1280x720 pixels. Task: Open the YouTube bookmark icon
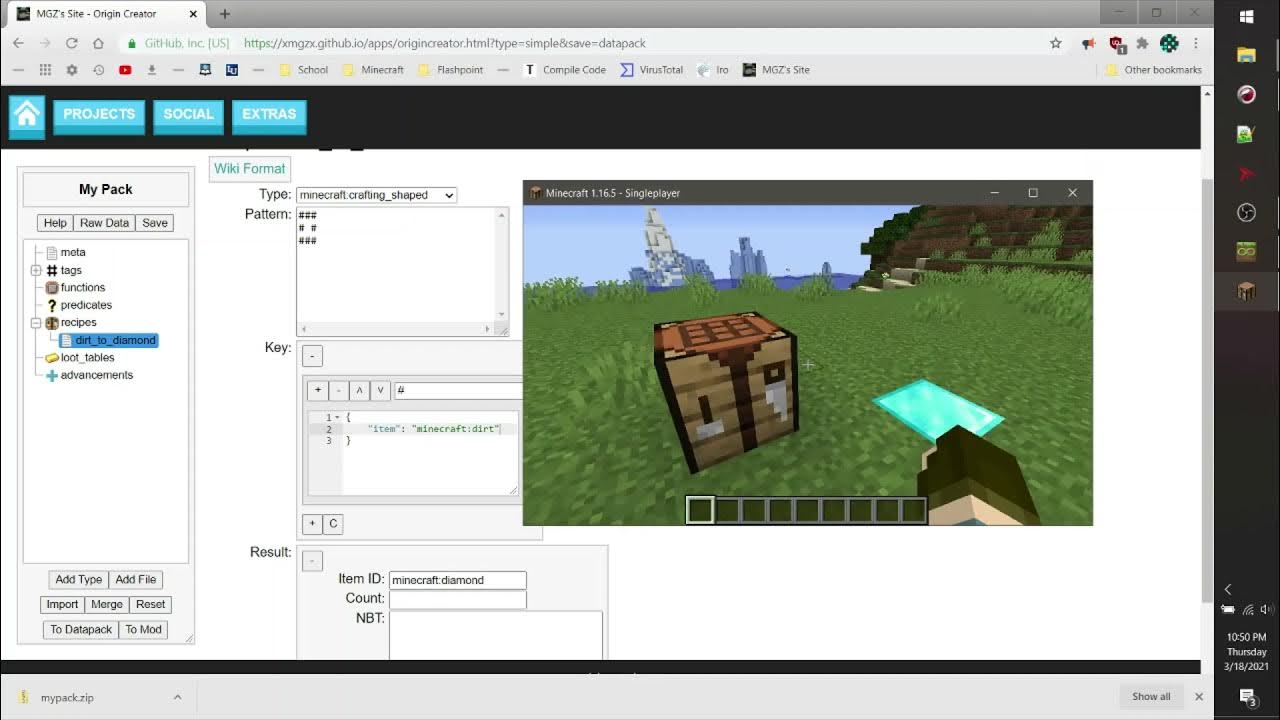pyautogui.click(x=125, y=70)
